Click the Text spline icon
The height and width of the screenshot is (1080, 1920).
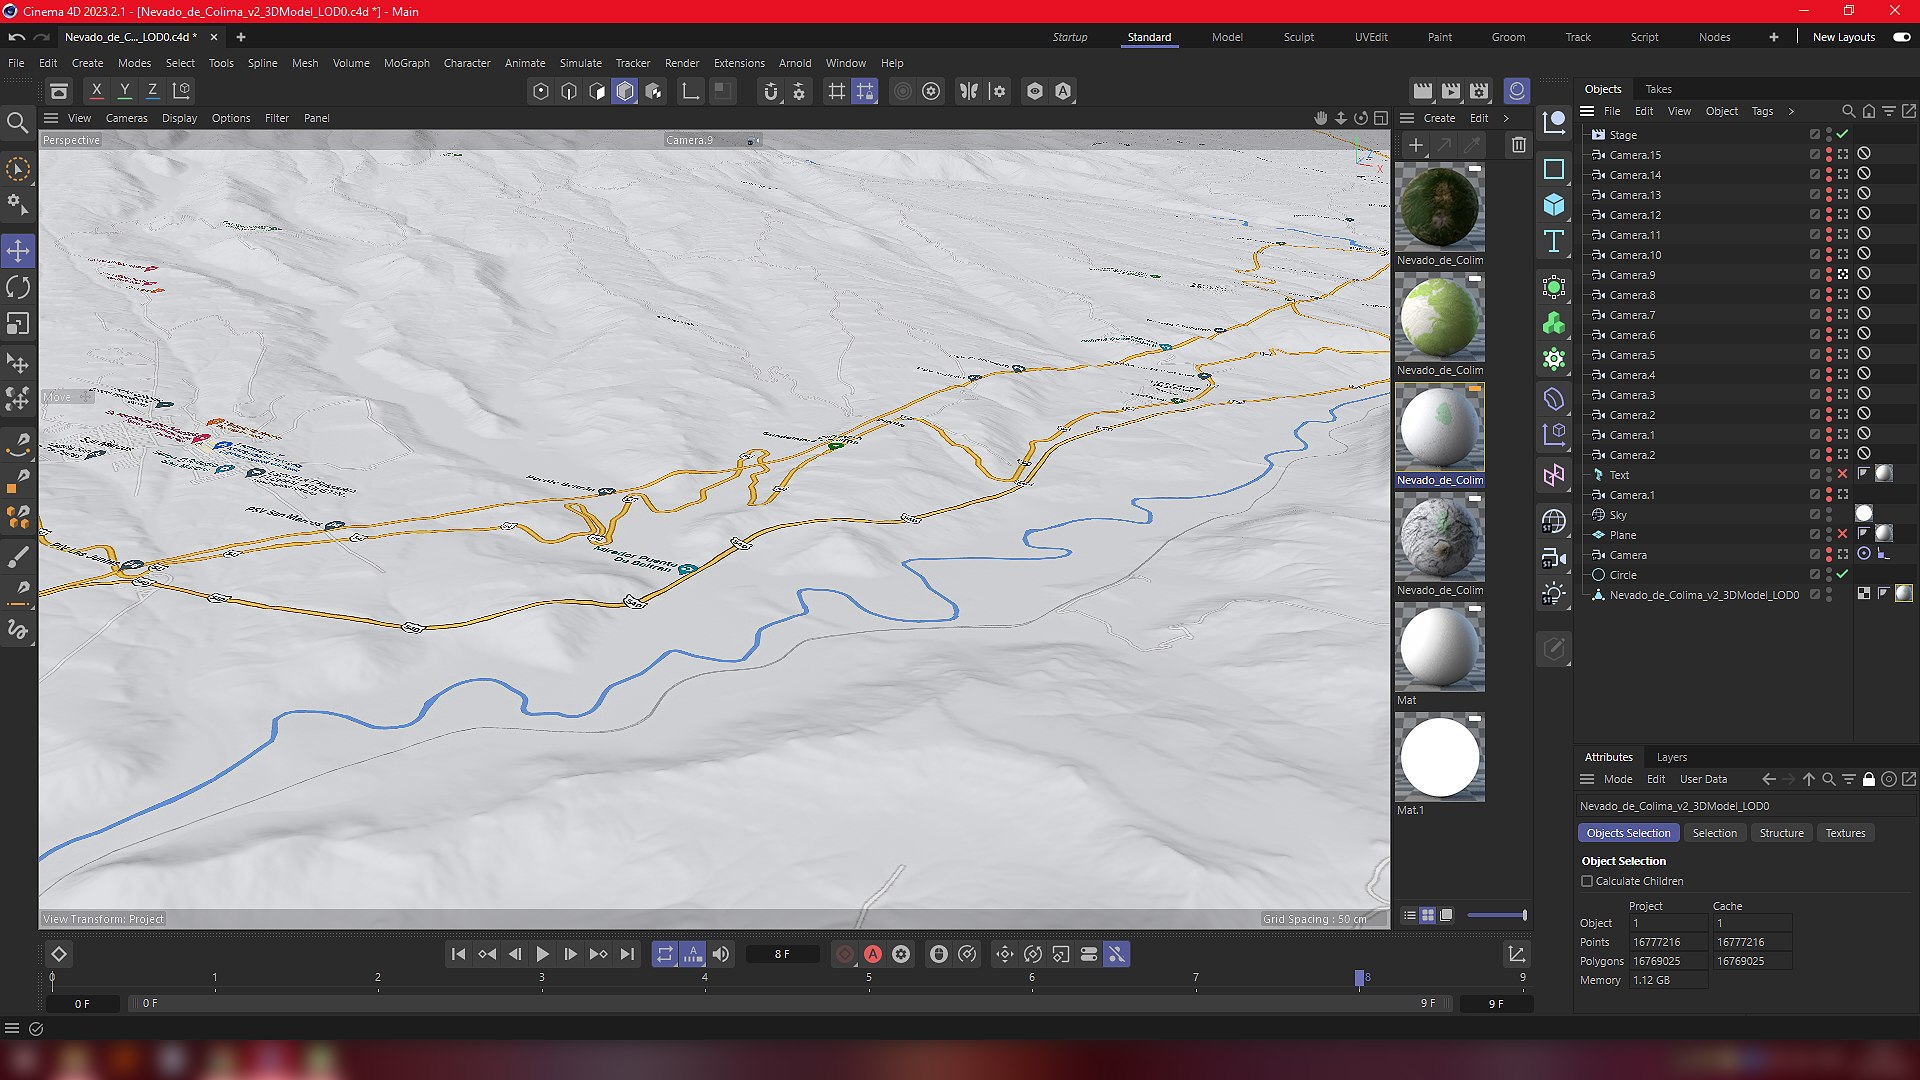(x=1554, y=240)
